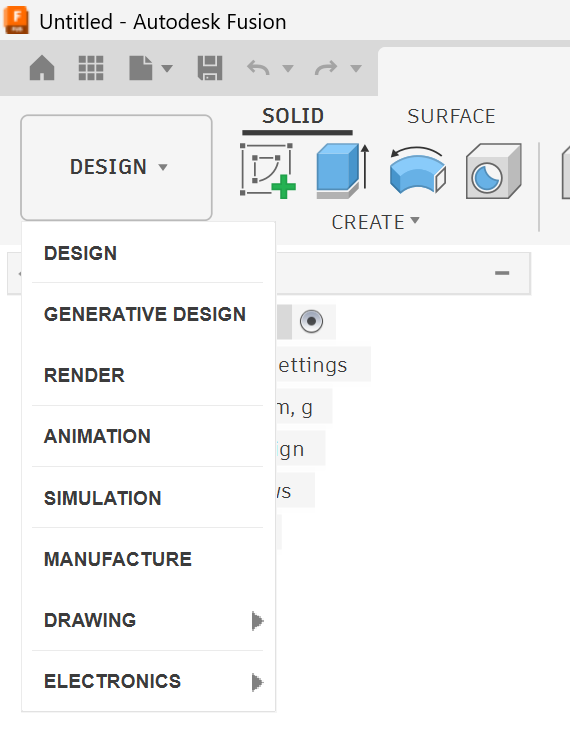Screen dimensions: 570x730
Task: Click the Undo arrow icon
Action: (258, 68)
